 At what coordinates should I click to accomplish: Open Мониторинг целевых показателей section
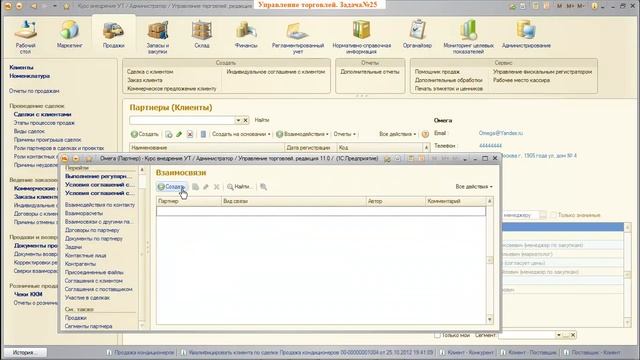point(469,37)
